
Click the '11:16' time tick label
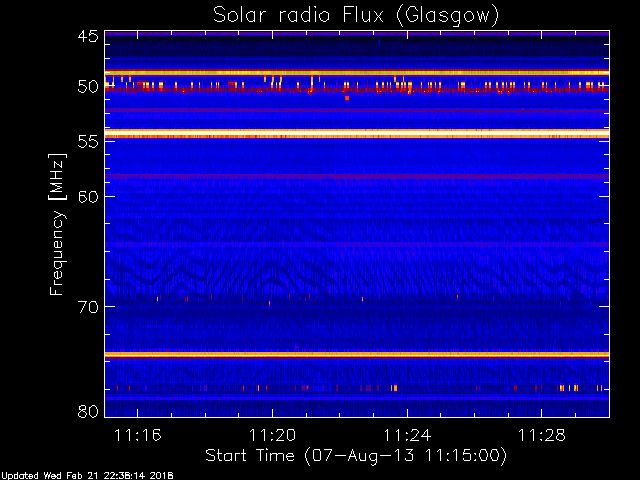(138, 436)
